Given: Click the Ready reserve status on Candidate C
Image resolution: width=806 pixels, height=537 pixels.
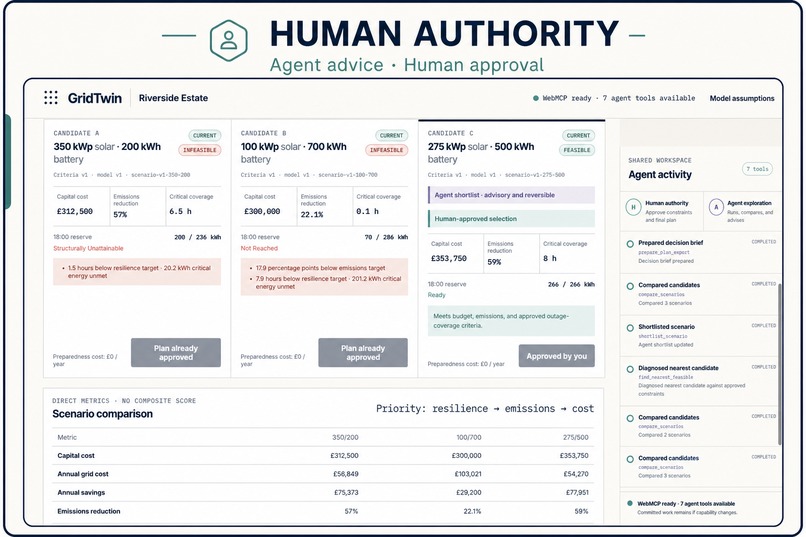Looking at the screenshot, I should tap(436, 295).
